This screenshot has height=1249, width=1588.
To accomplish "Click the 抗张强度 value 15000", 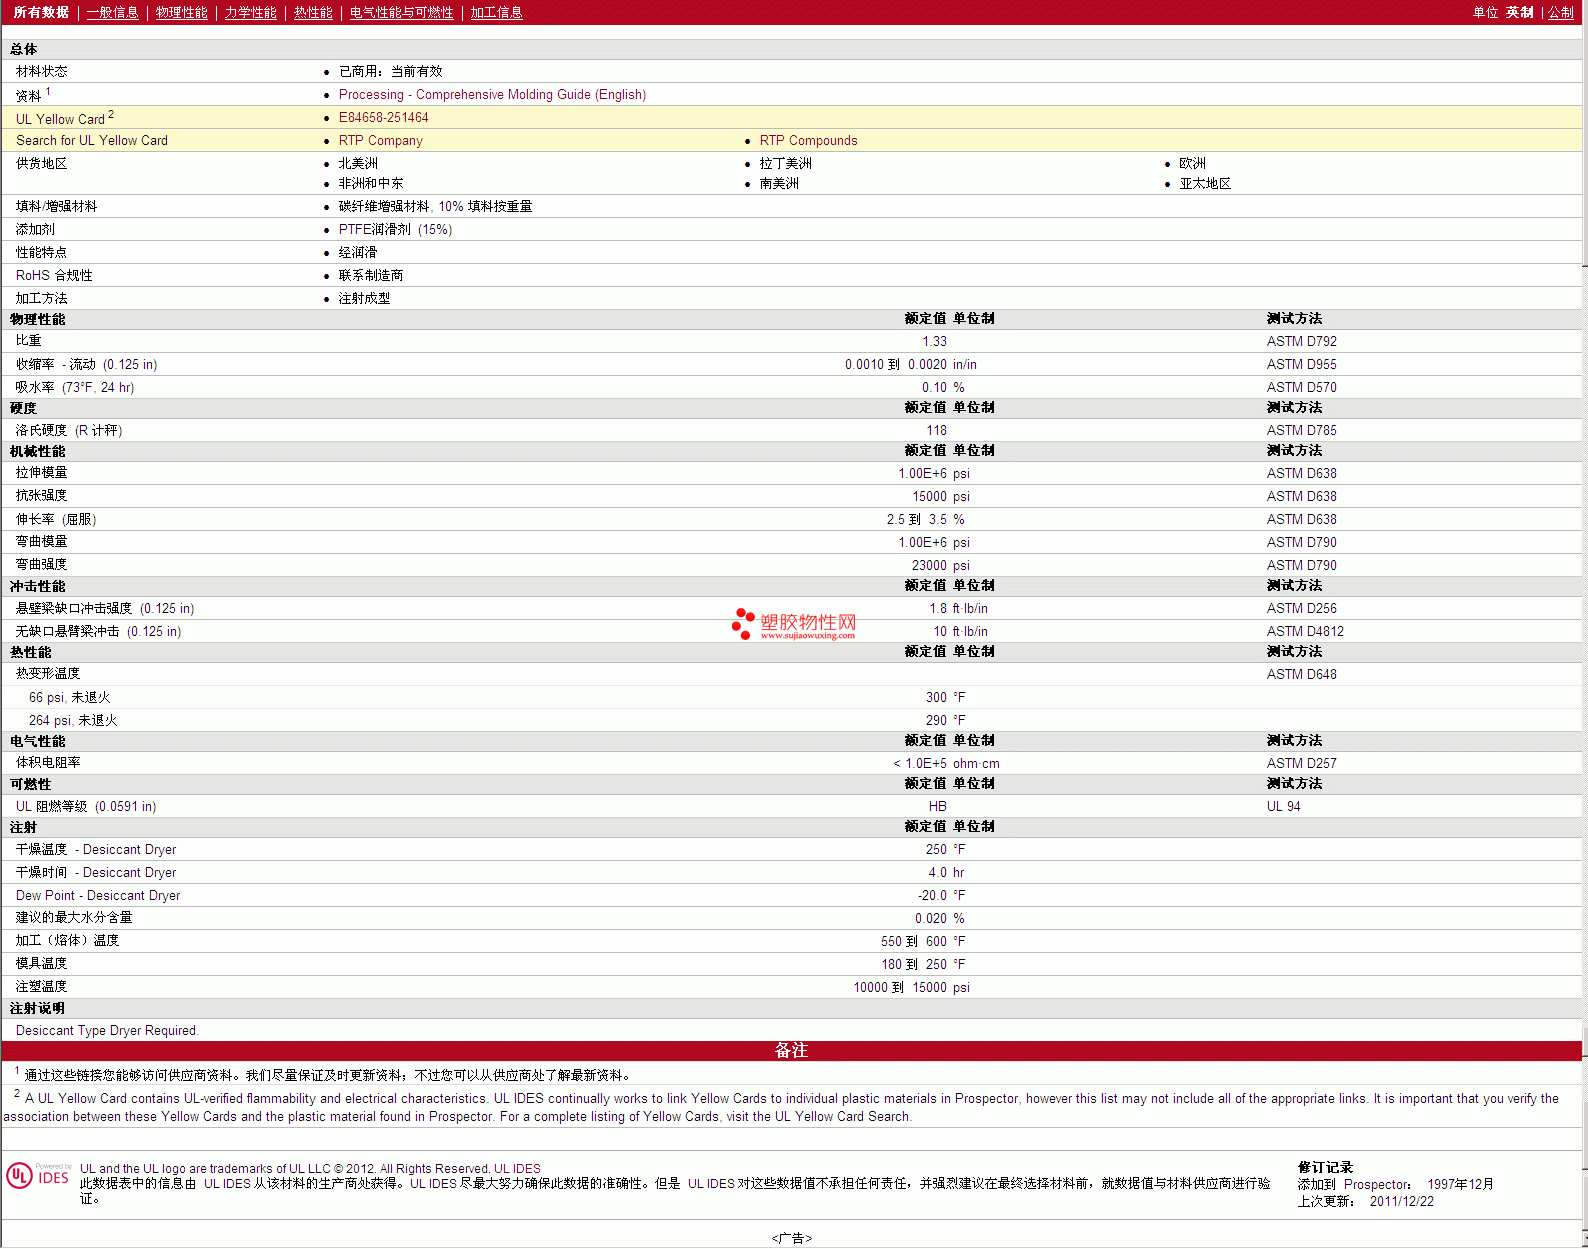I will pos(929,496).
